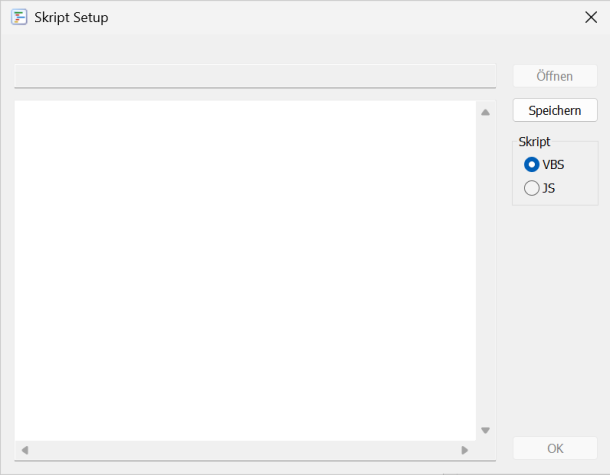
Task: Click the JS label text
Action: coord(549,187)
